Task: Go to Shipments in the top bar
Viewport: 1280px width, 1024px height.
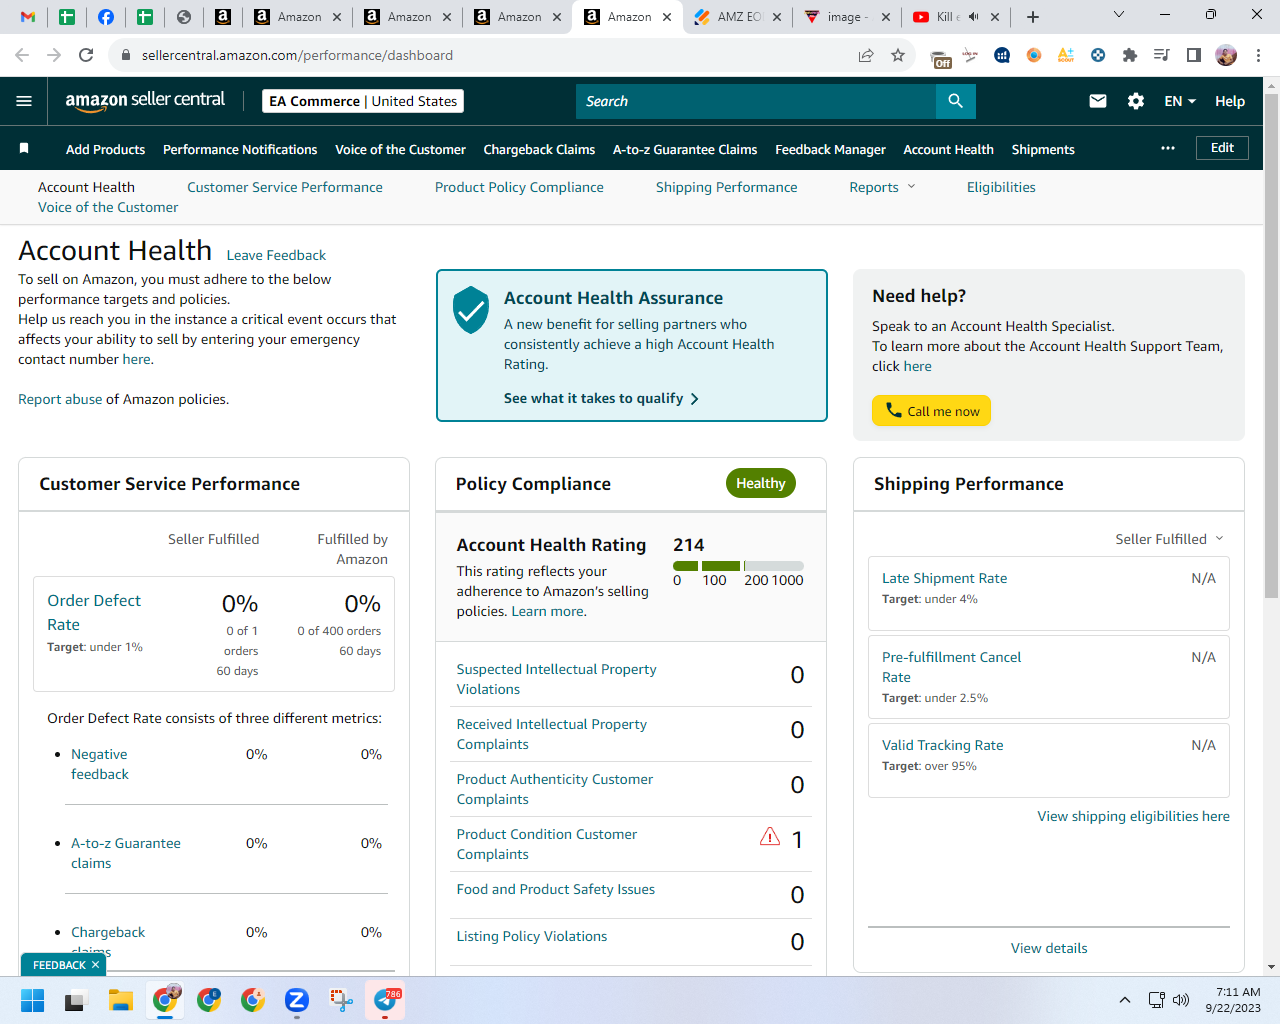Action: (1043, 149)
